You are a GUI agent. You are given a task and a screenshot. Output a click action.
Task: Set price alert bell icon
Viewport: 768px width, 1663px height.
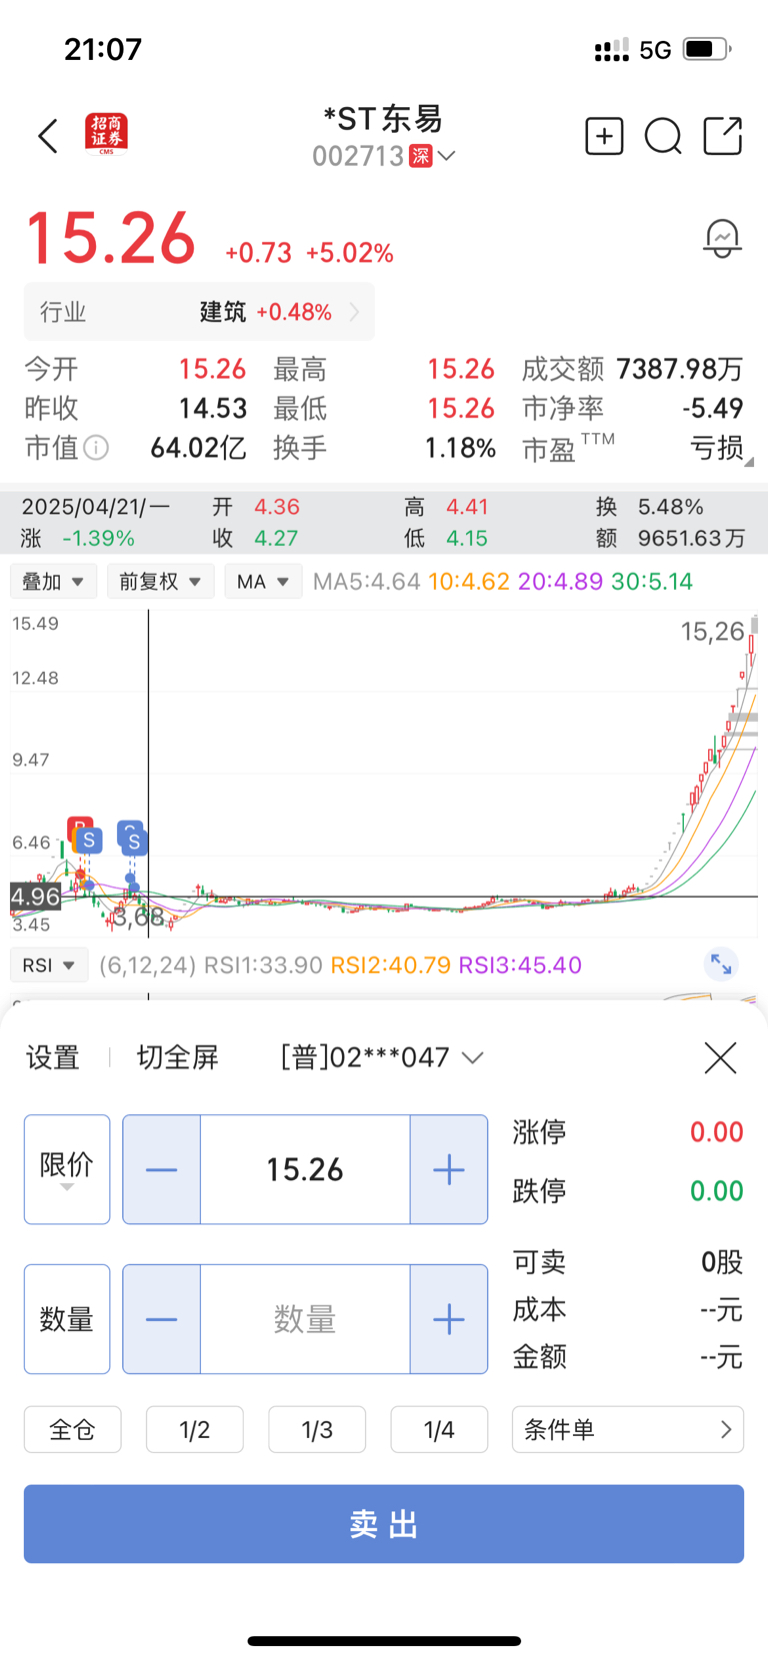point(722,239)
